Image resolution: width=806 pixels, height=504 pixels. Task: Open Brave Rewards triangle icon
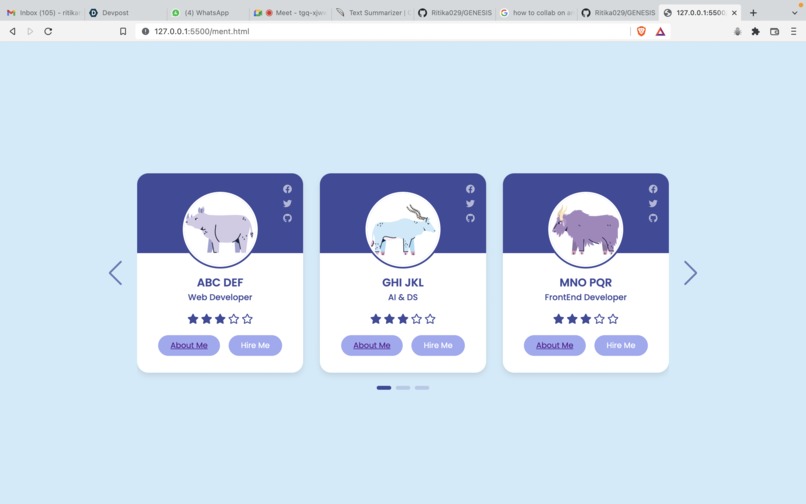661,31
